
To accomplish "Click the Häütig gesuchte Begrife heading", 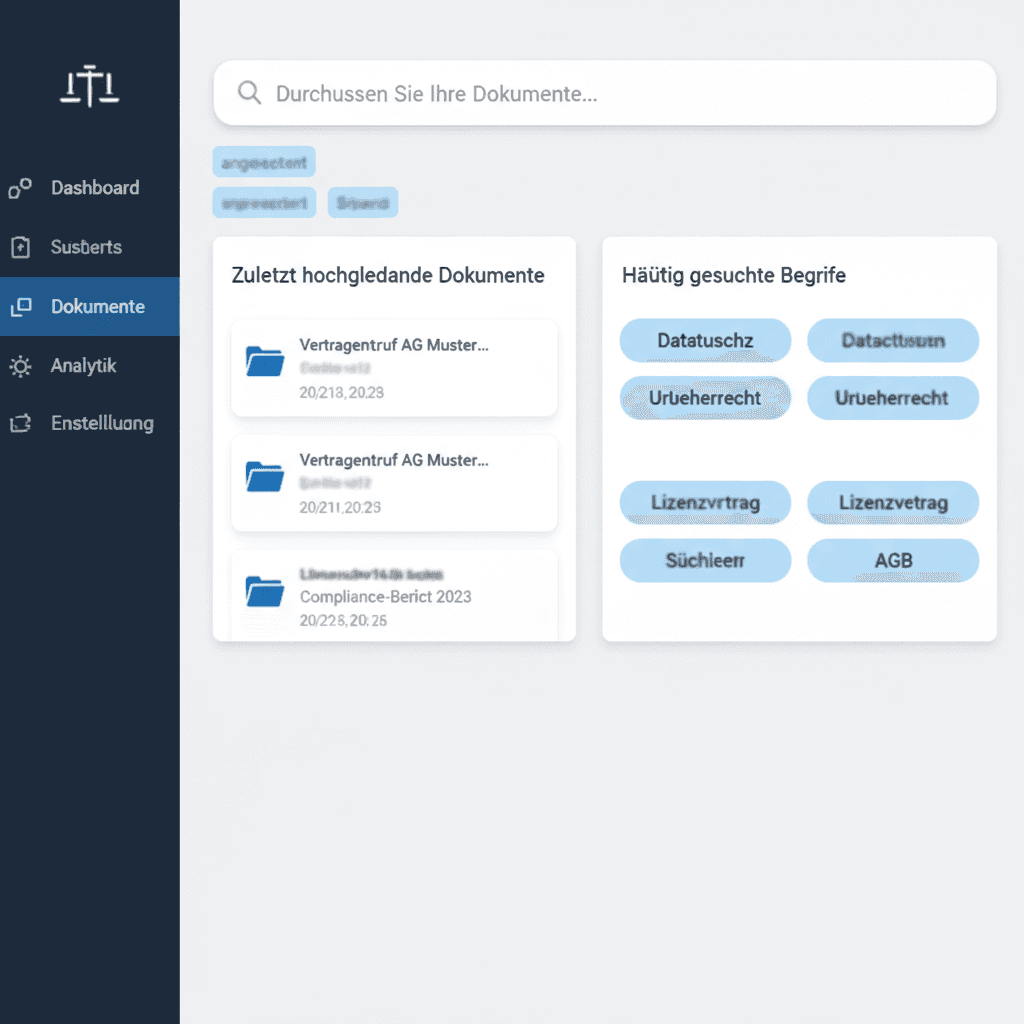I will coord(733,275).
